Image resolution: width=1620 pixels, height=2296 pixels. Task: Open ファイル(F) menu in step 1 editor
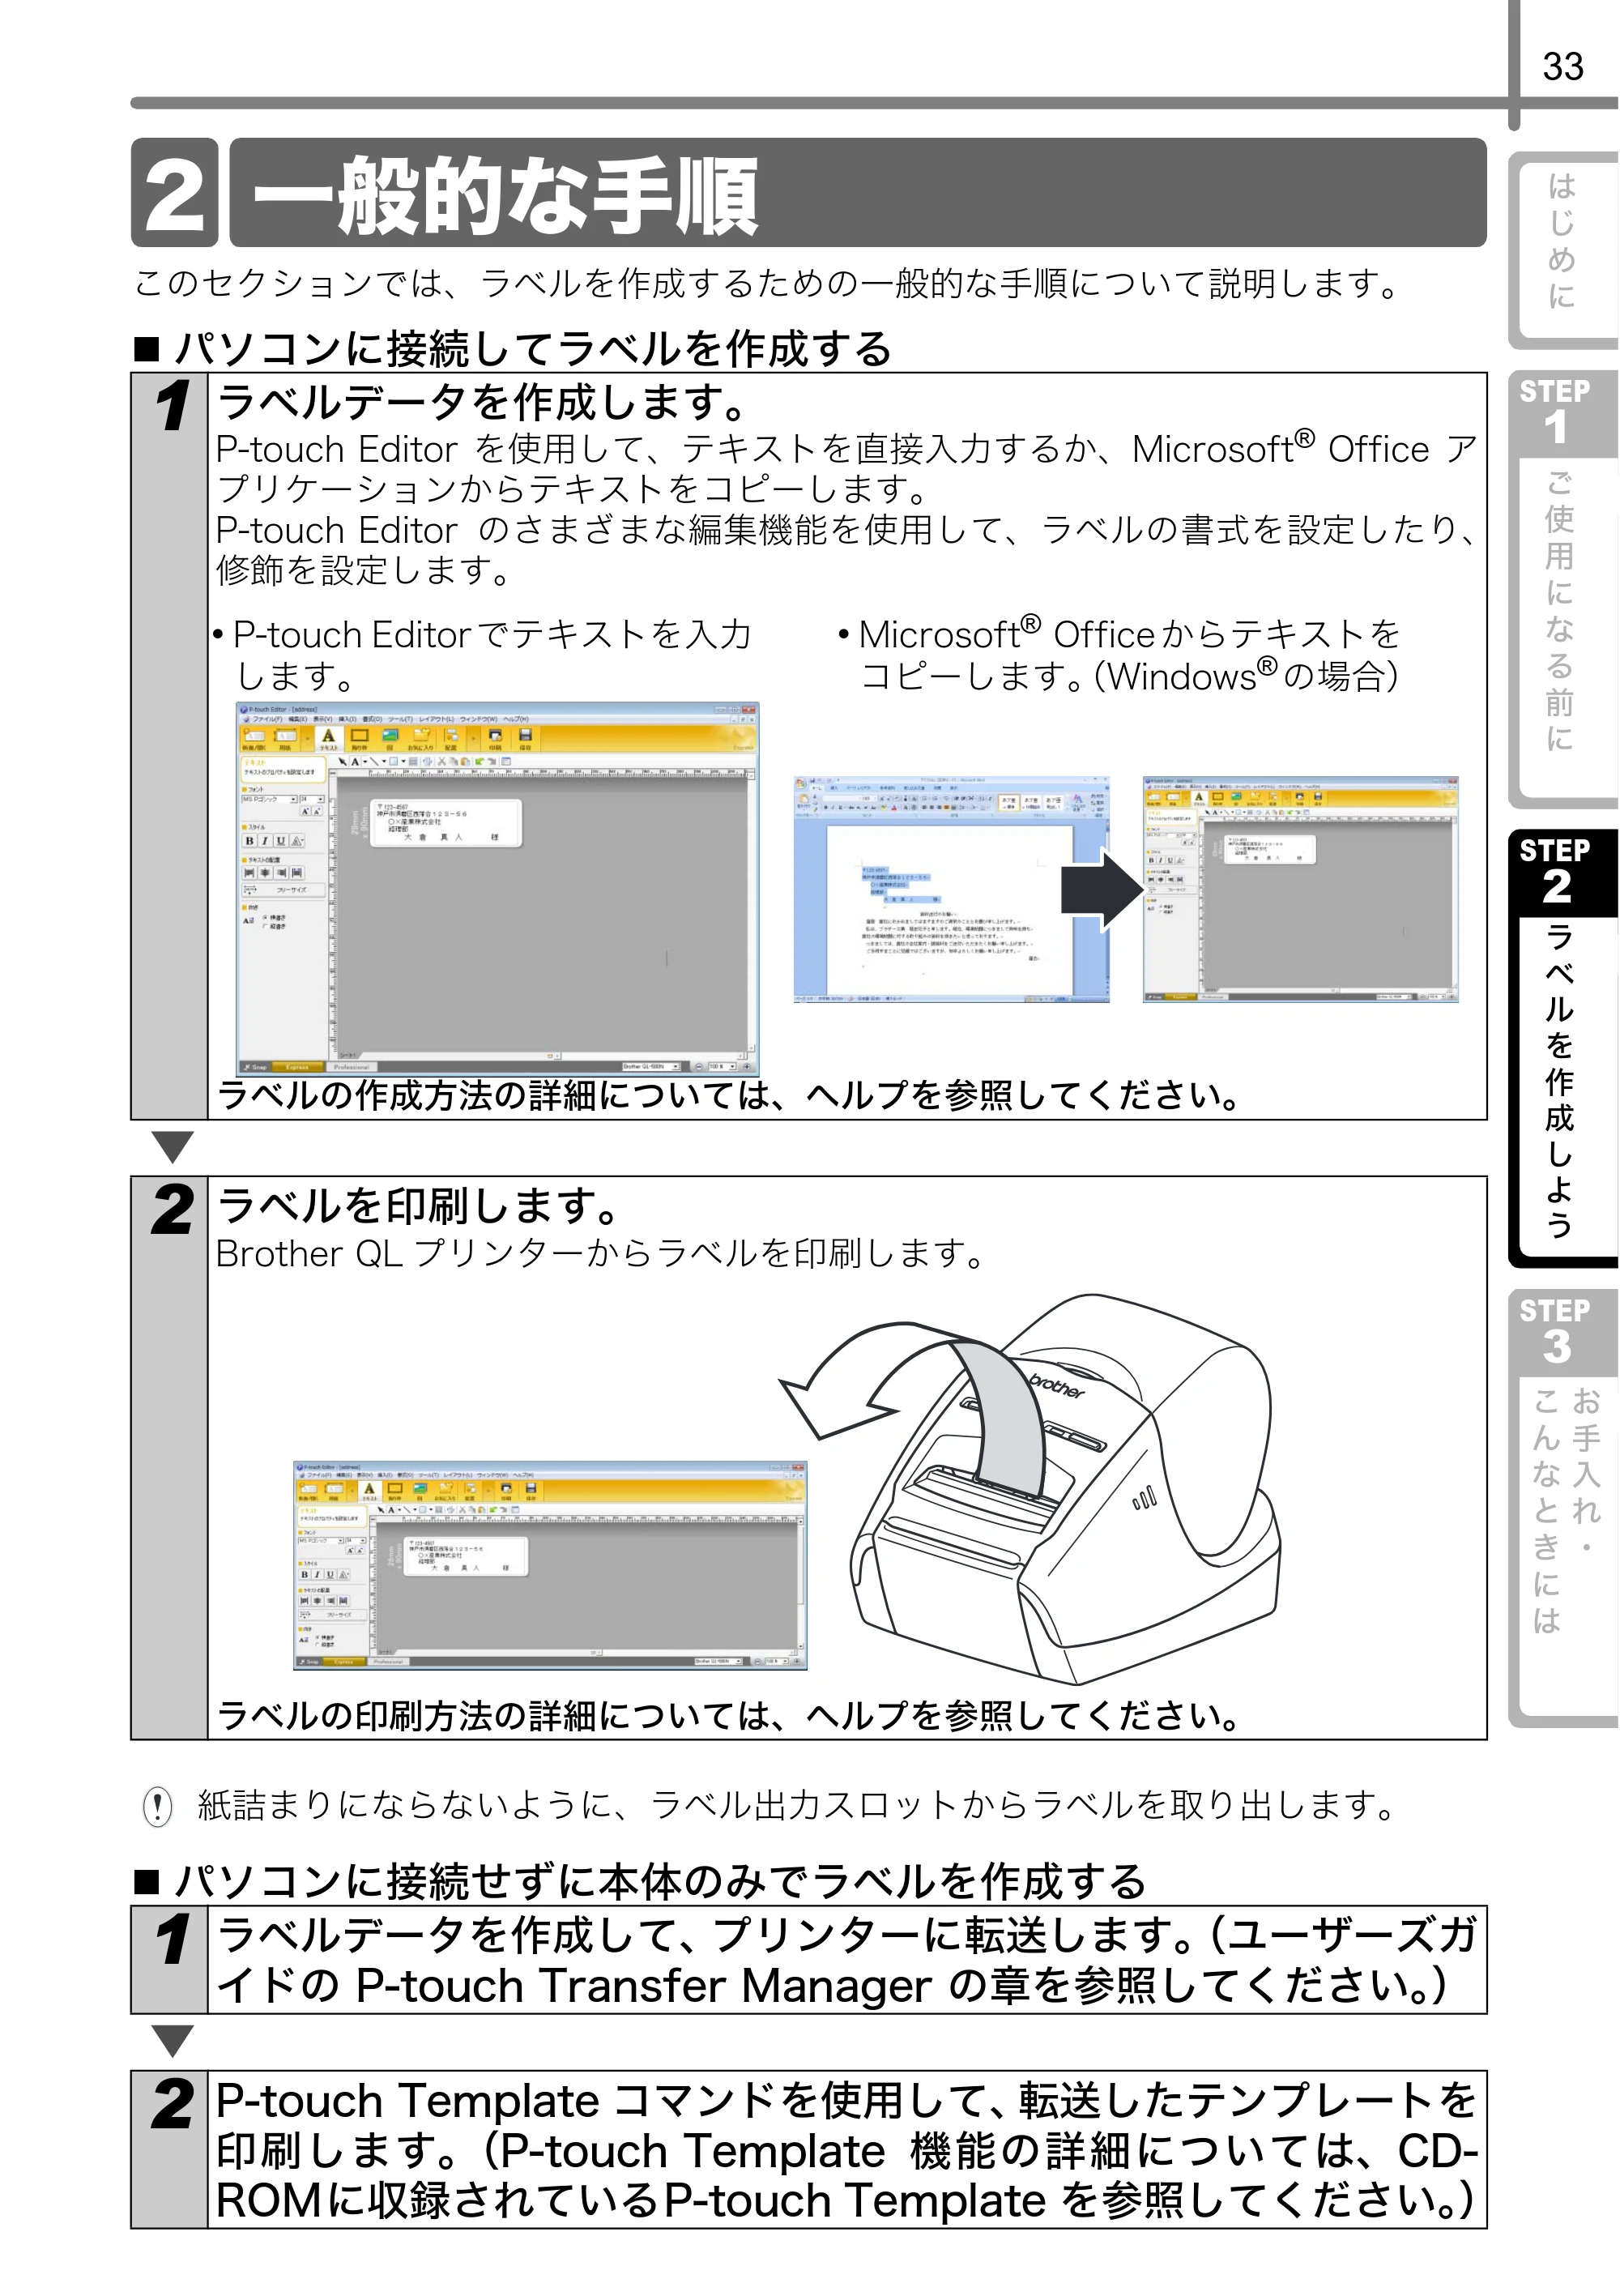[267, 719]
